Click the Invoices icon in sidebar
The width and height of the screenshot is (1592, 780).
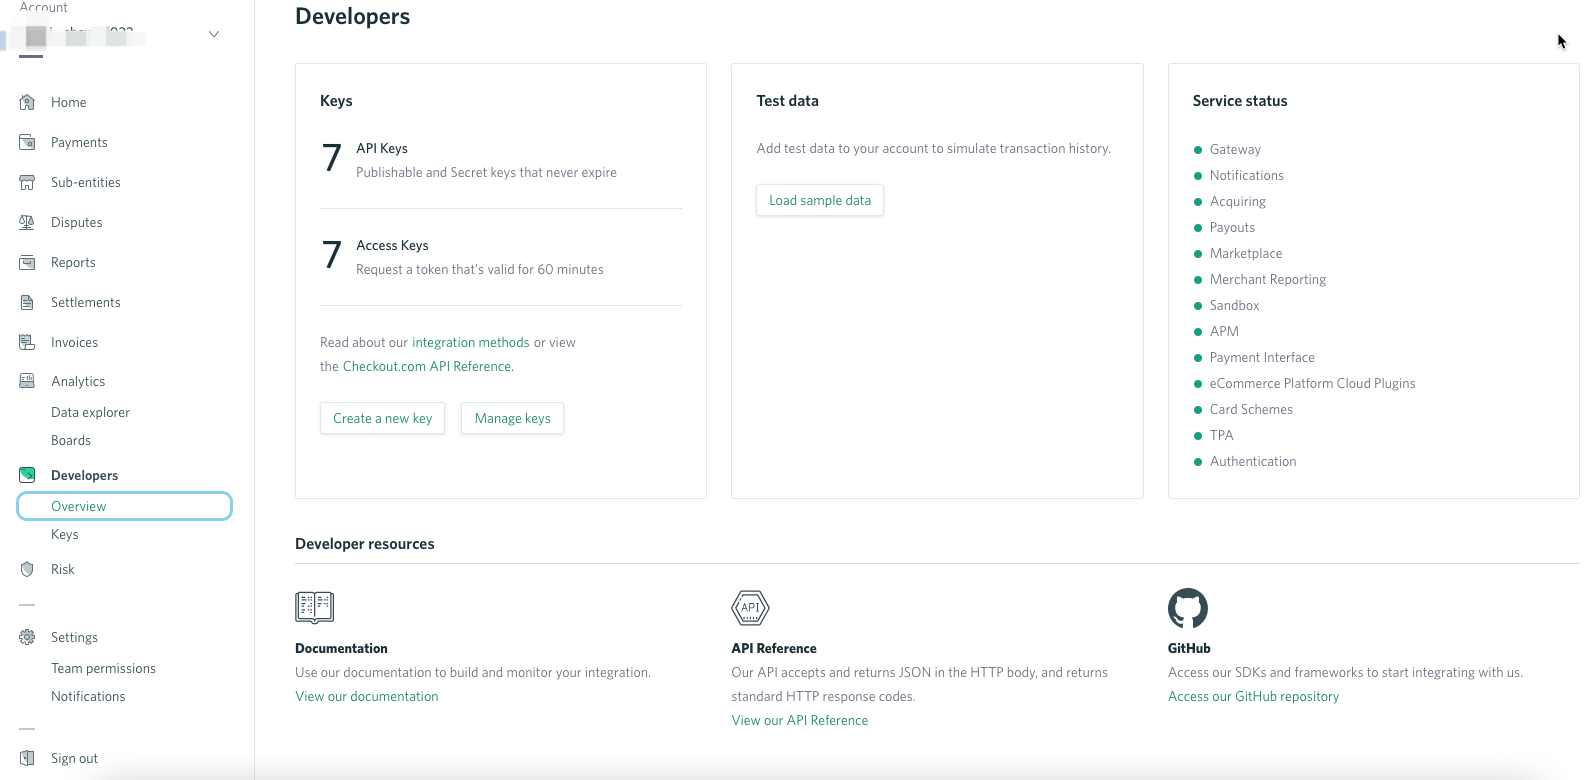[27, 342]
